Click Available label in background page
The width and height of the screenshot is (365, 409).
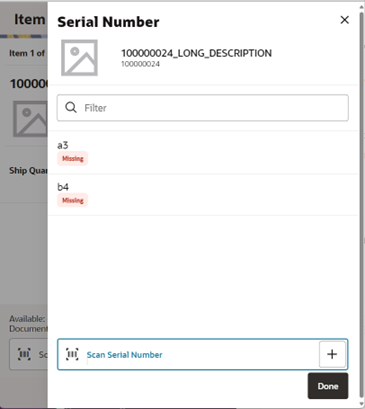[27, 319]
